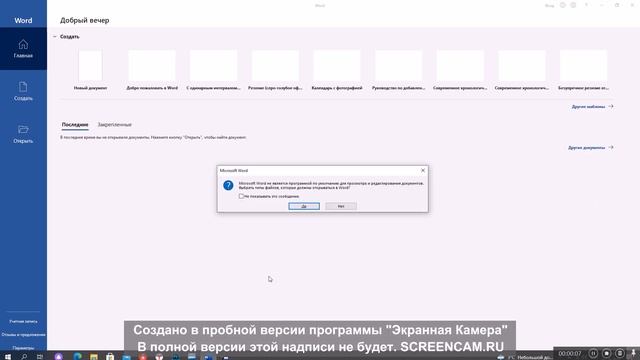Open File Explorer from taskbar
This screenshot has height=360, width=640.
[94, 357]
